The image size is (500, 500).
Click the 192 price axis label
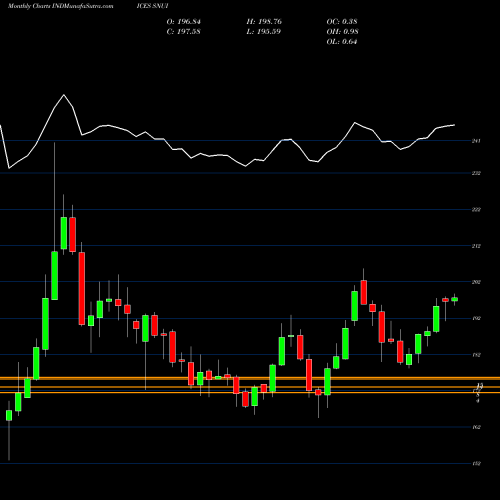click(476, 318)
